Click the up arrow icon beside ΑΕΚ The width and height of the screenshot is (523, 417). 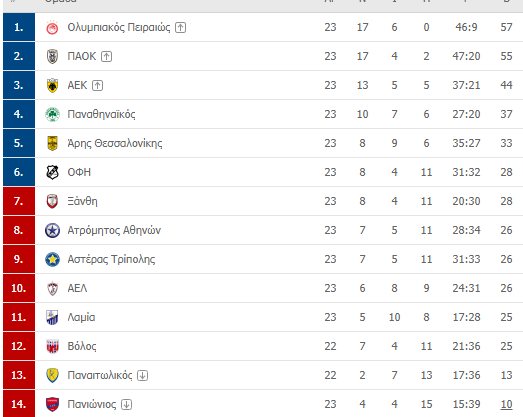[97, 85]
